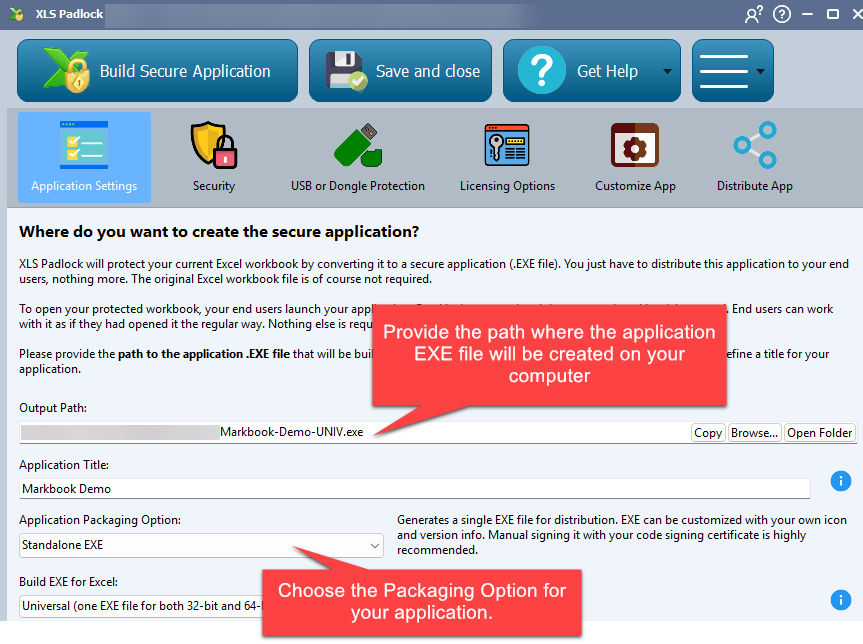Edit the Application Title field
The image size is (863, 644).
(414, 489)
